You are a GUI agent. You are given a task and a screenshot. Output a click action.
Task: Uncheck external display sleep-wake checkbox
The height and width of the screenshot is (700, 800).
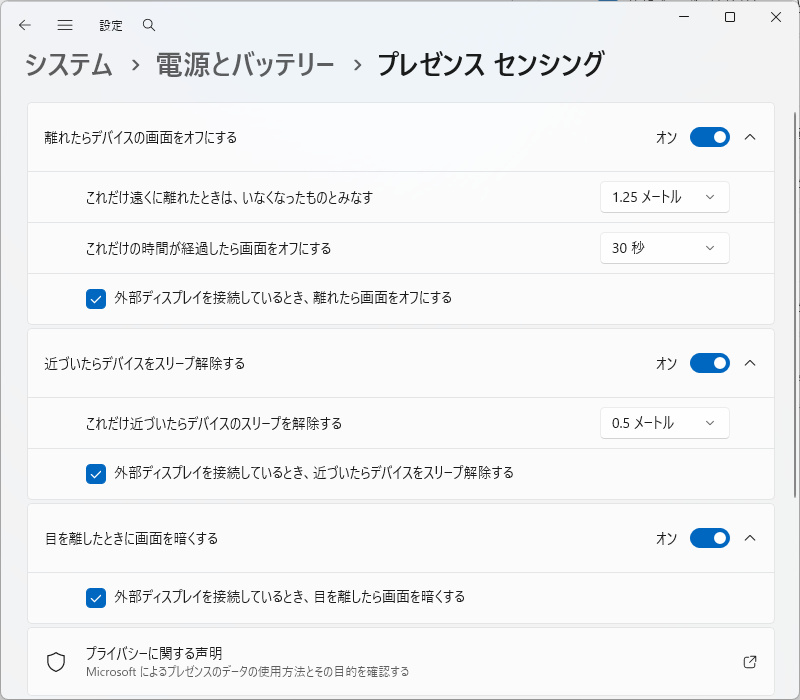click(96, 474)
